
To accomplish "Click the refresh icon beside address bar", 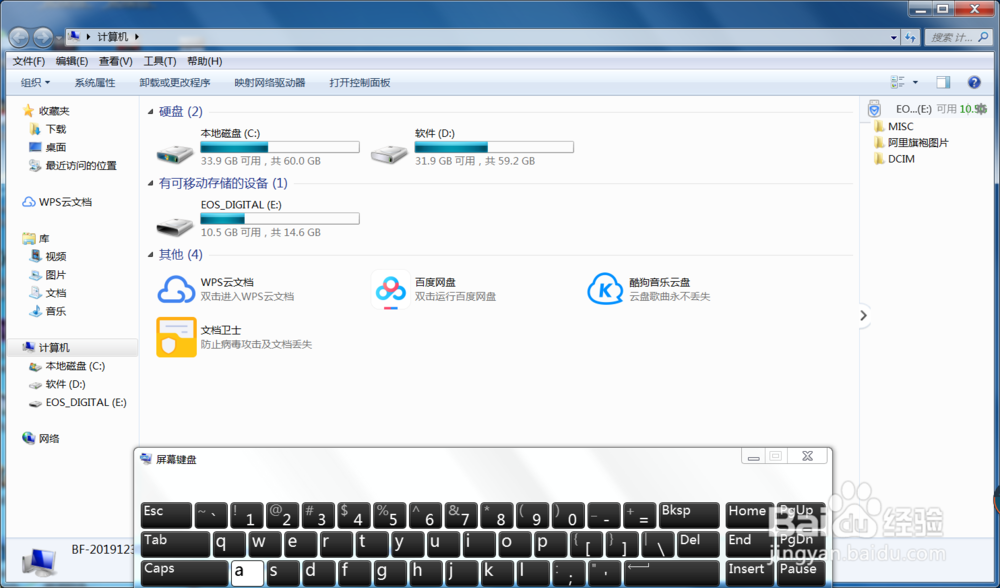I will pyautogui.click(x=910, y=38).
